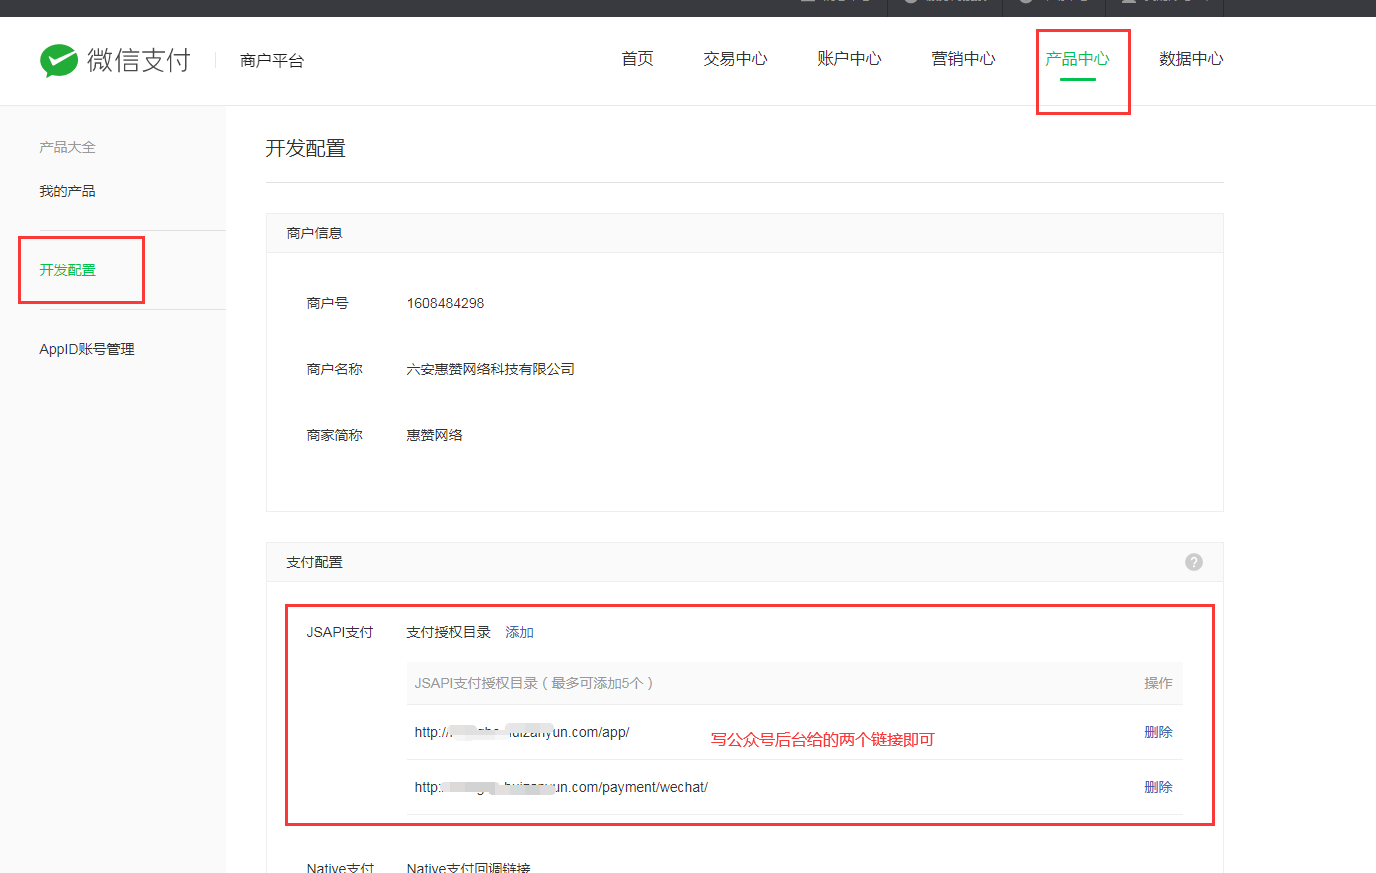Click the JSAPI支付 label

(x=339, y=632)
